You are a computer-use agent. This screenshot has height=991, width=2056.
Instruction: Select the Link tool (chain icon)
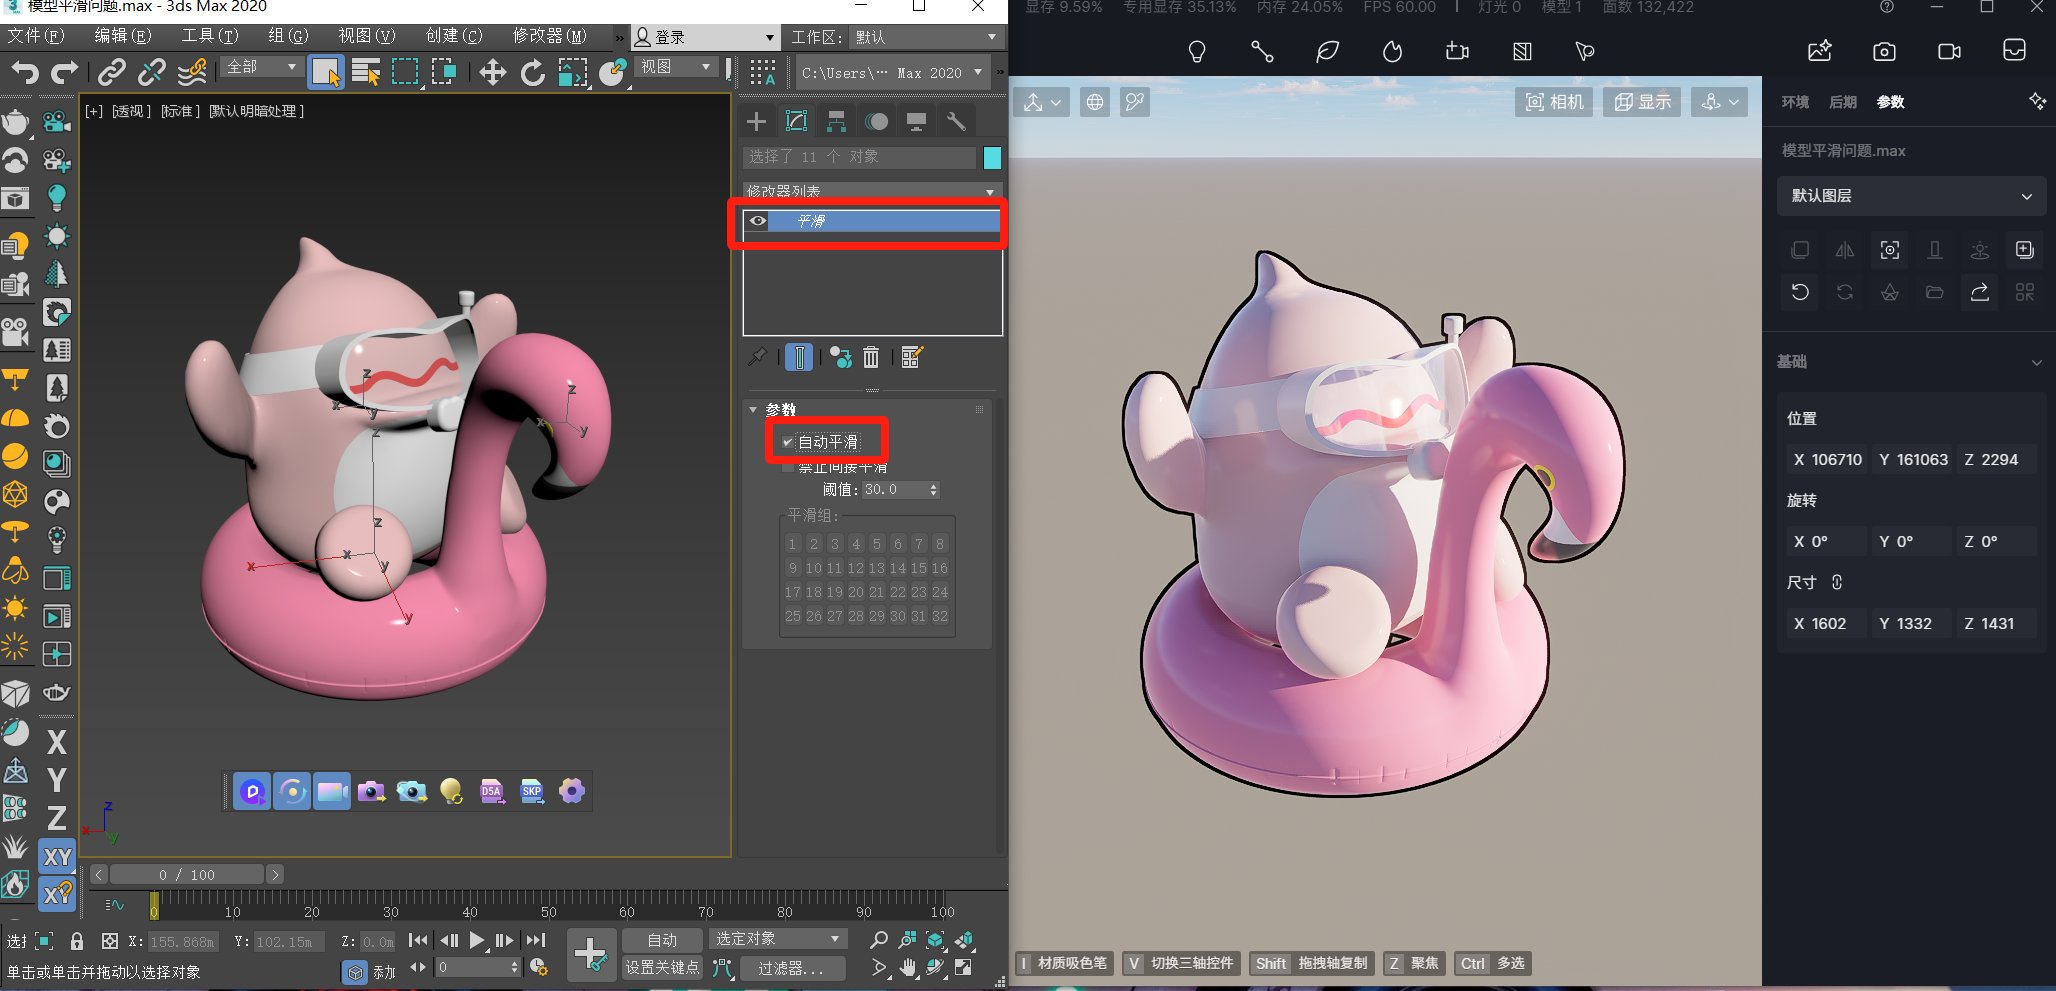pos(111,72)
